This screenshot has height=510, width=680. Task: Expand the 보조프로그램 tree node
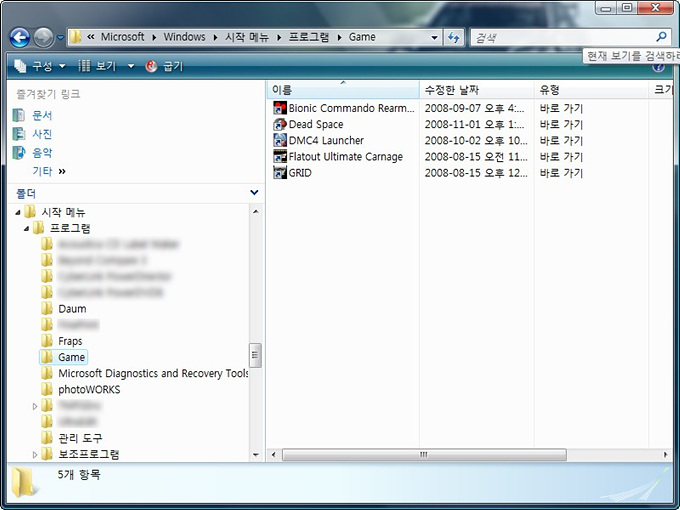pyautogui.click(x=35, y=454)
